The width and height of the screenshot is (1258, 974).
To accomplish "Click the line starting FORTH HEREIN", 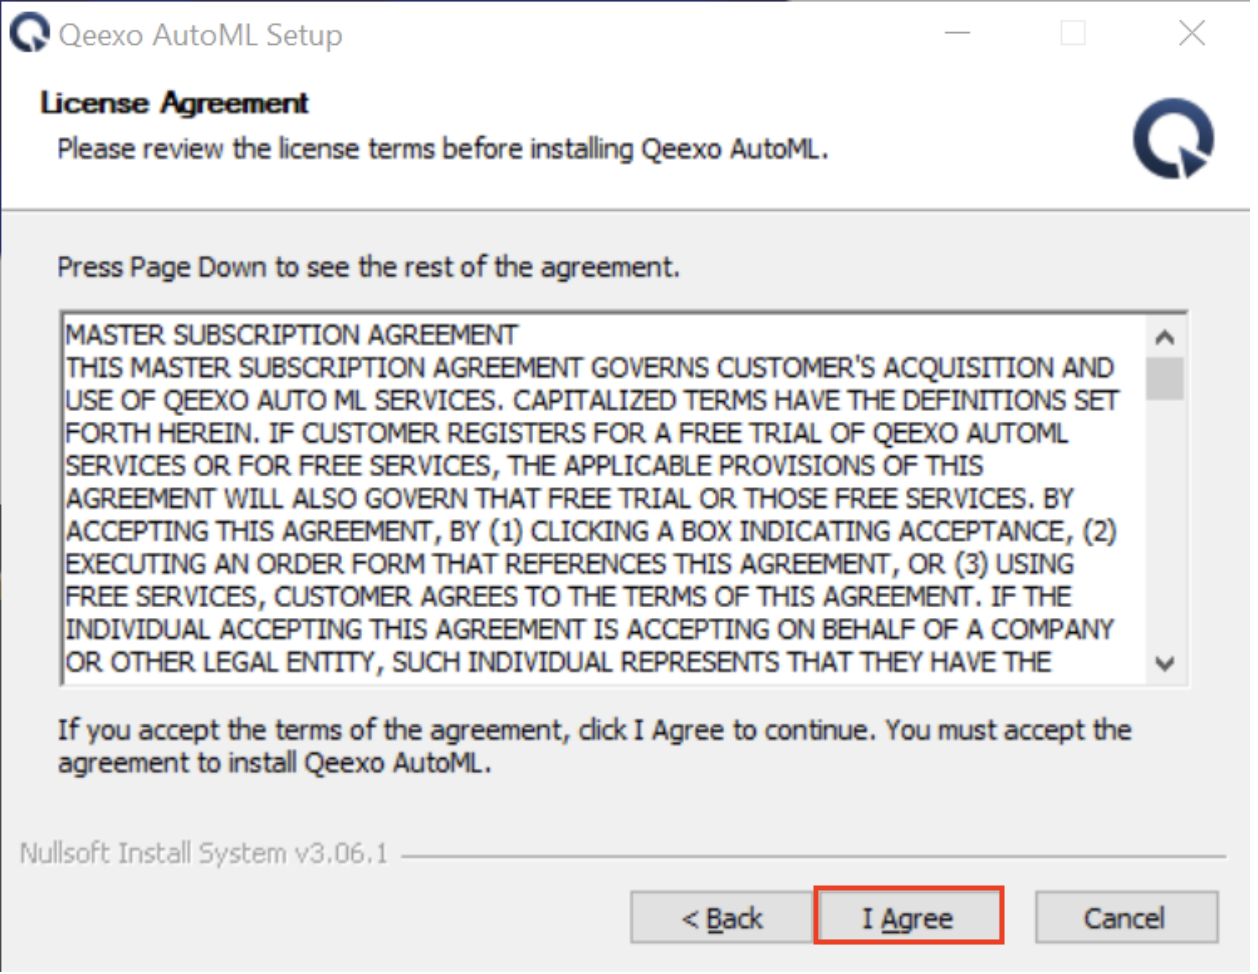I will 567,433.
